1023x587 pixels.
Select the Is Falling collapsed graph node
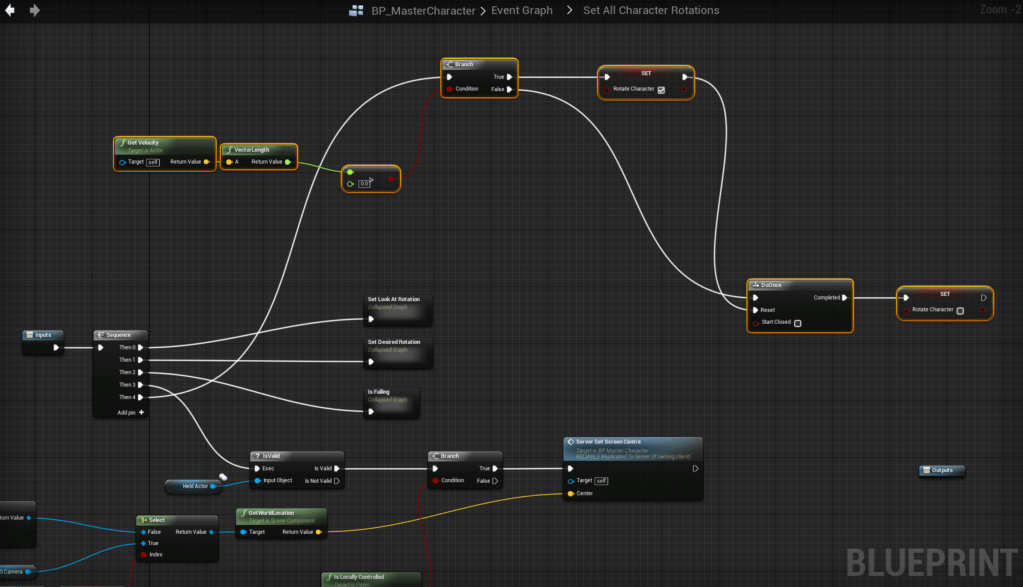[x=392, y=400]
